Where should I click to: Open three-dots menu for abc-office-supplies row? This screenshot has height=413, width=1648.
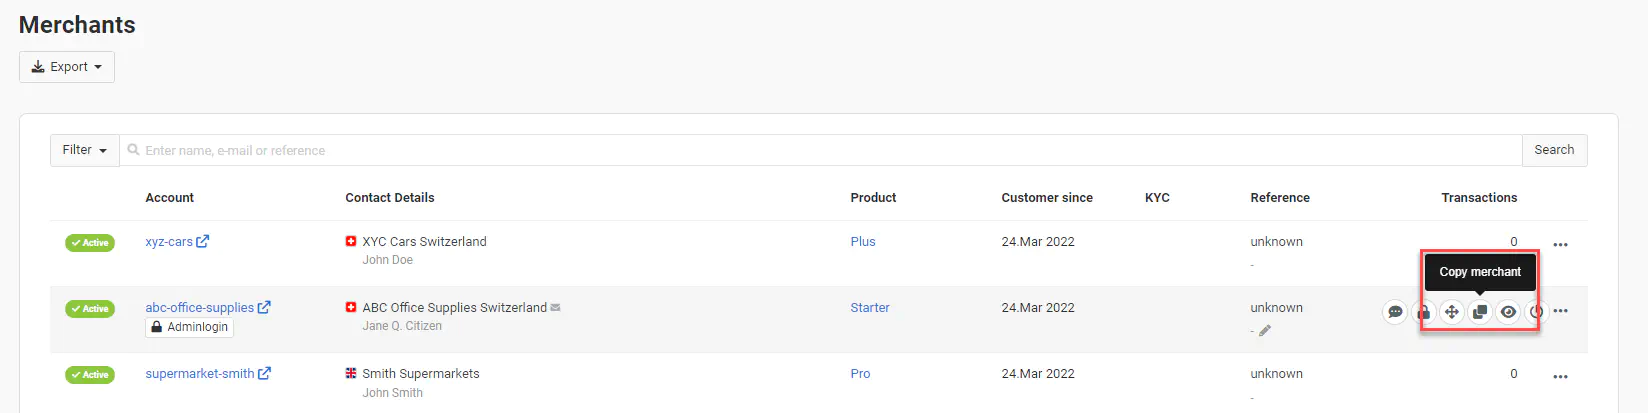pyautogui.click(x=1560, y=311)
